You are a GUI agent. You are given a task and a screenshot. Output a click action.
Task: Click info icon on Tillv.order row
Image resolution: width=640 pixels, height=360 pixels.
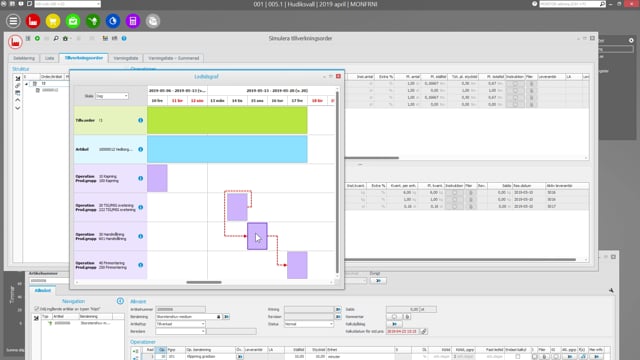[140, 120]
